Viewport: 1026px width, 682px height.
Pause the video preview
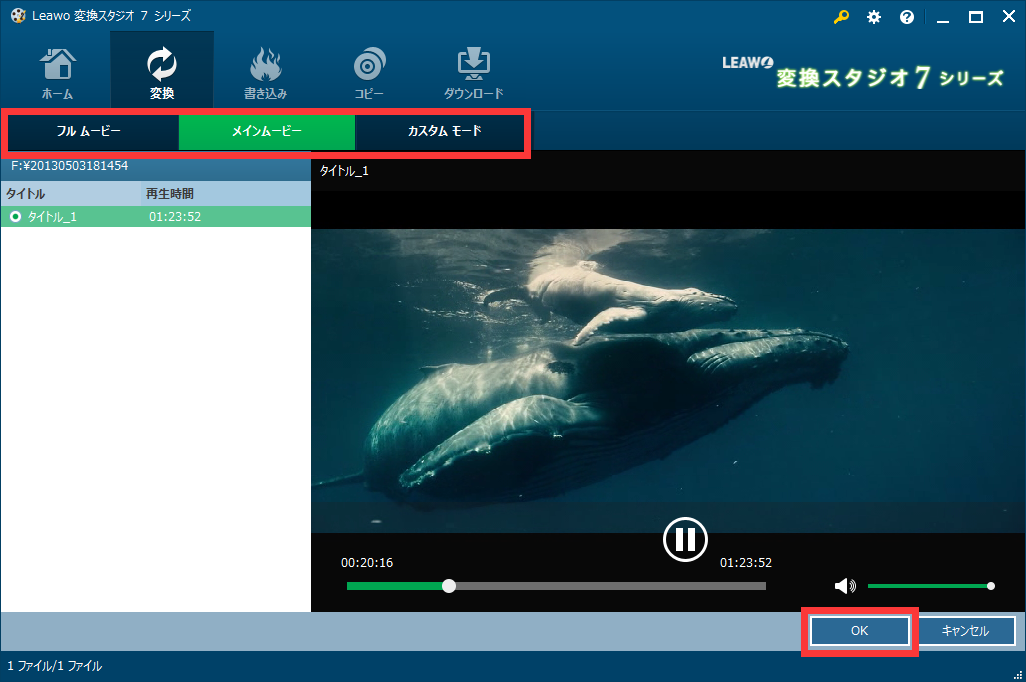tap(685, 539)
